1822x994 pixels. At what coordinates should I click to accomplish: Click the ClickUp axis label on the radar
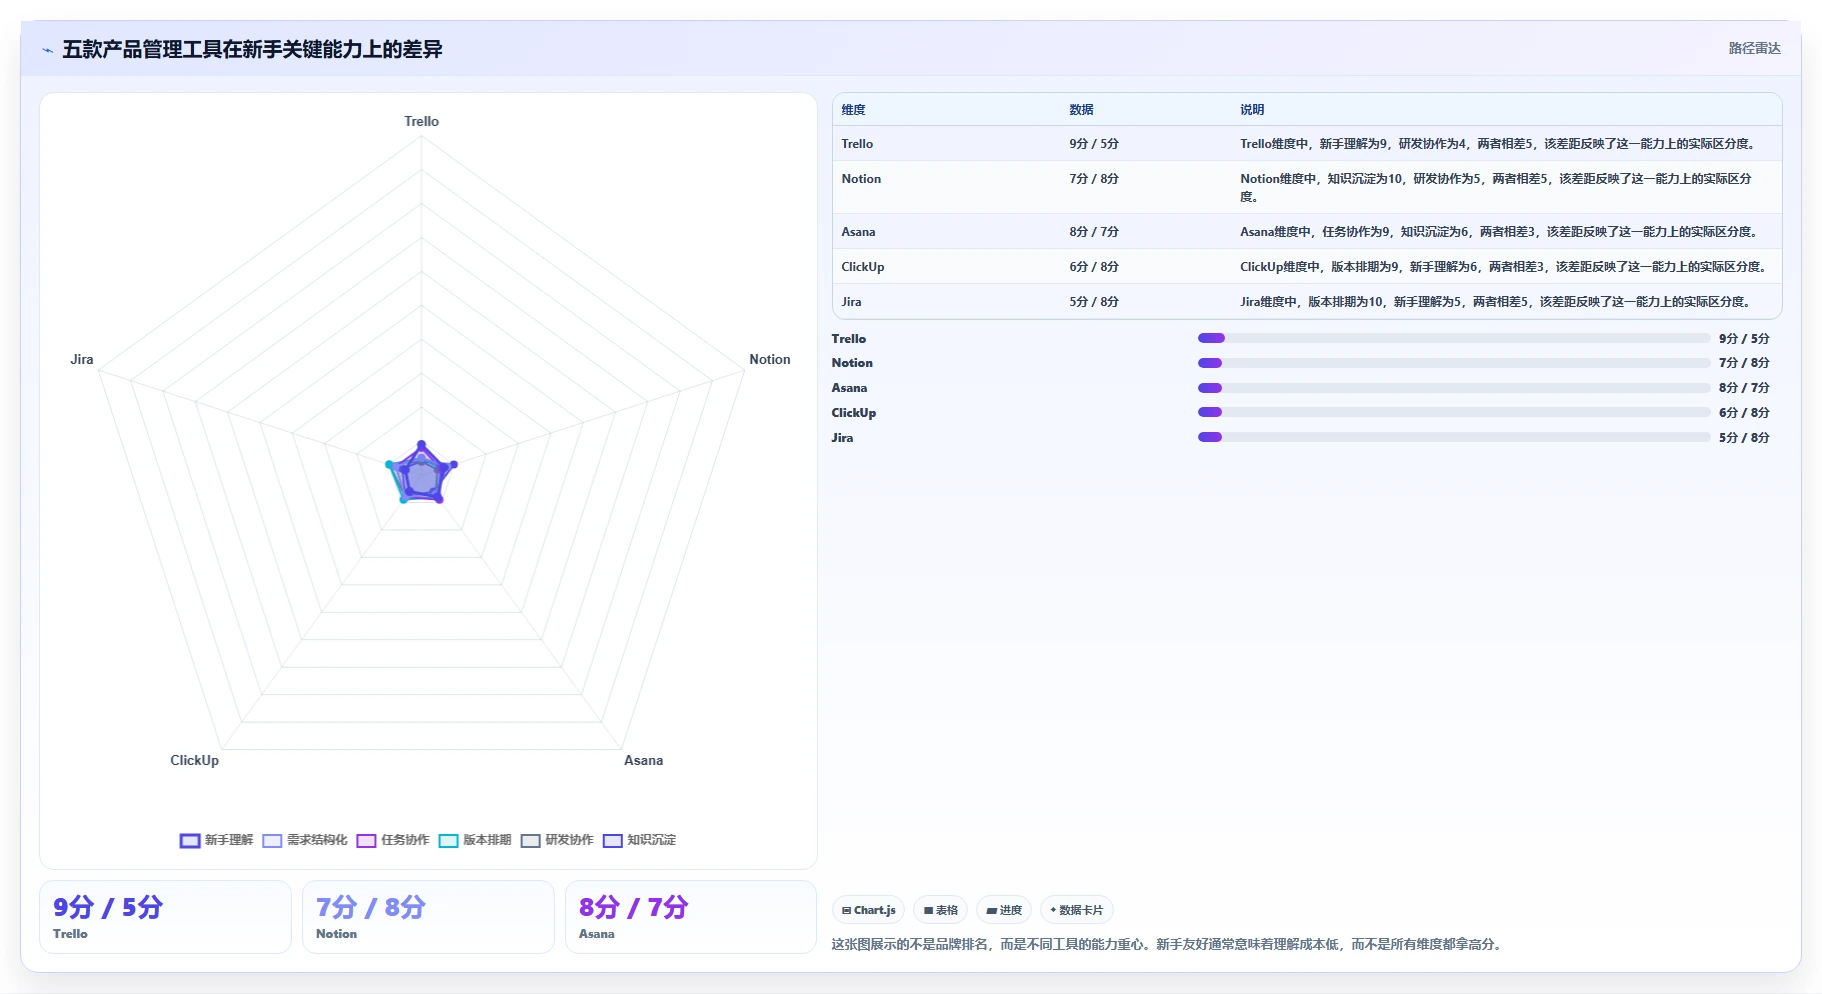point(194,761)
